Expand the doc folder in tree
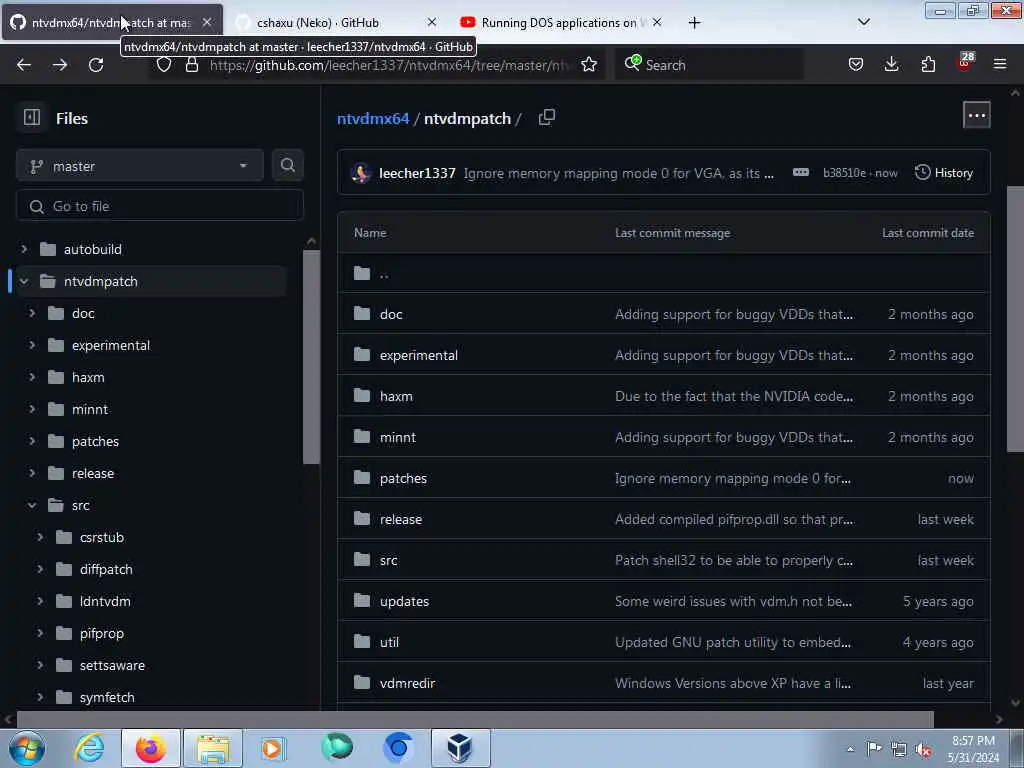Screen dimensions: 1024x768 point(31,313)
